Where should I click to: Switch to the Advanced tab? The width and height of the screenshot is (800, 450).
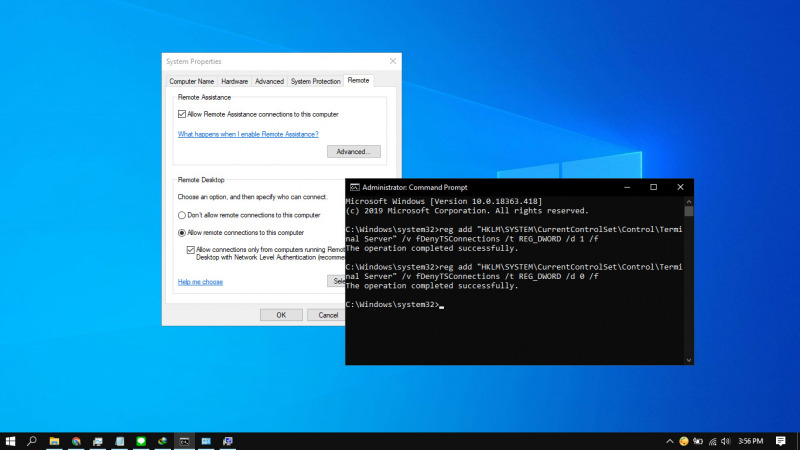click(269, 81)
